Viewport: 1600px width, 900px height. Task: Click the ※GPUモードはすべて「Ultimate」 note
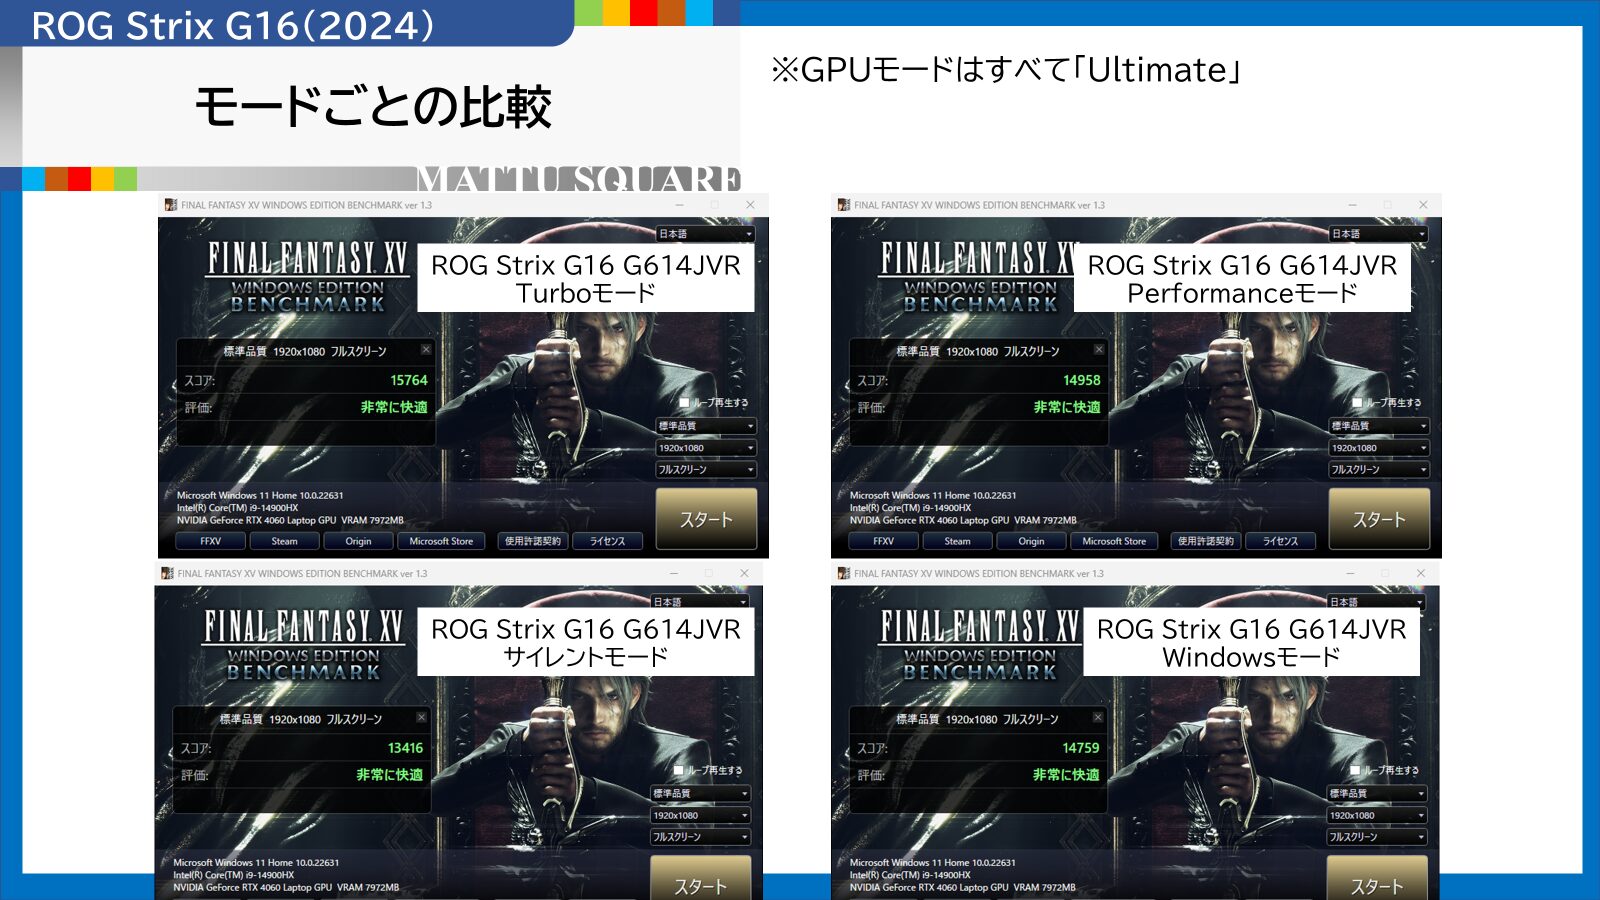[1006, 69]
